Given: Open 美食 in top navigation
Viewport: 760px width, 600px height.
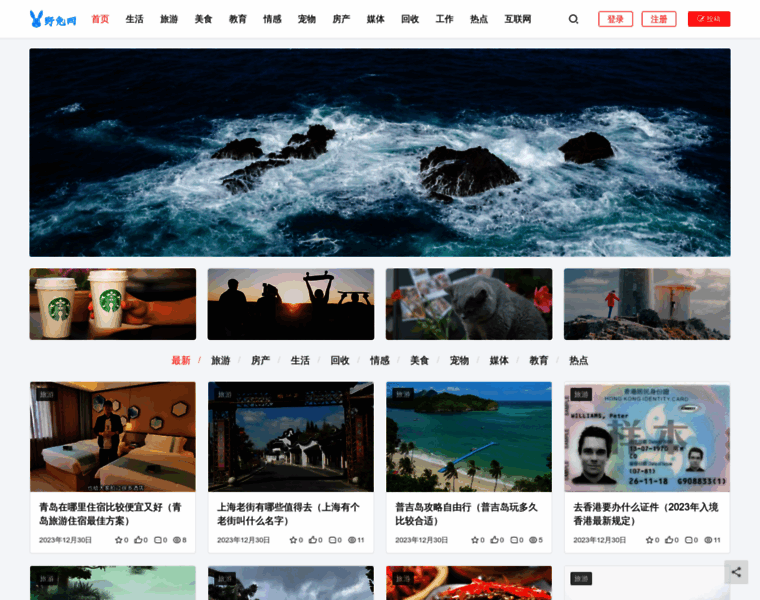Looking at the screenshot, I should tap(203, 19).
